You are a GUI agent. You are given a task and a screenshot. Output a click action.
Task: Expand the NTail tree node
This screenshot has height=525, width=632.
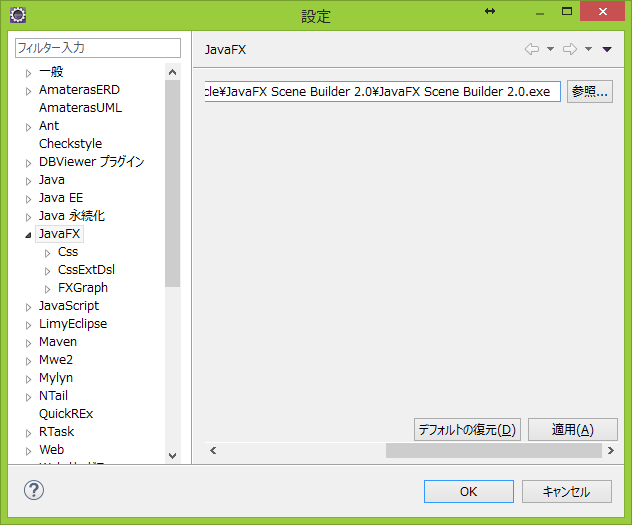point(28,397)
